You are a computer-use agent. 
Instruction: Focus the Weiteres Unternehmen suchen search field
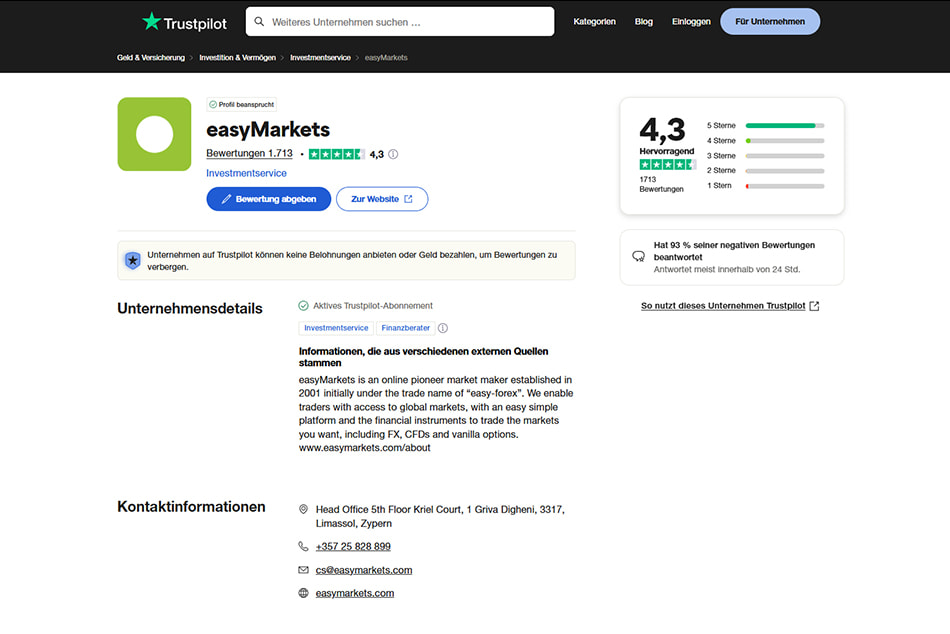[x=400, y=22]
